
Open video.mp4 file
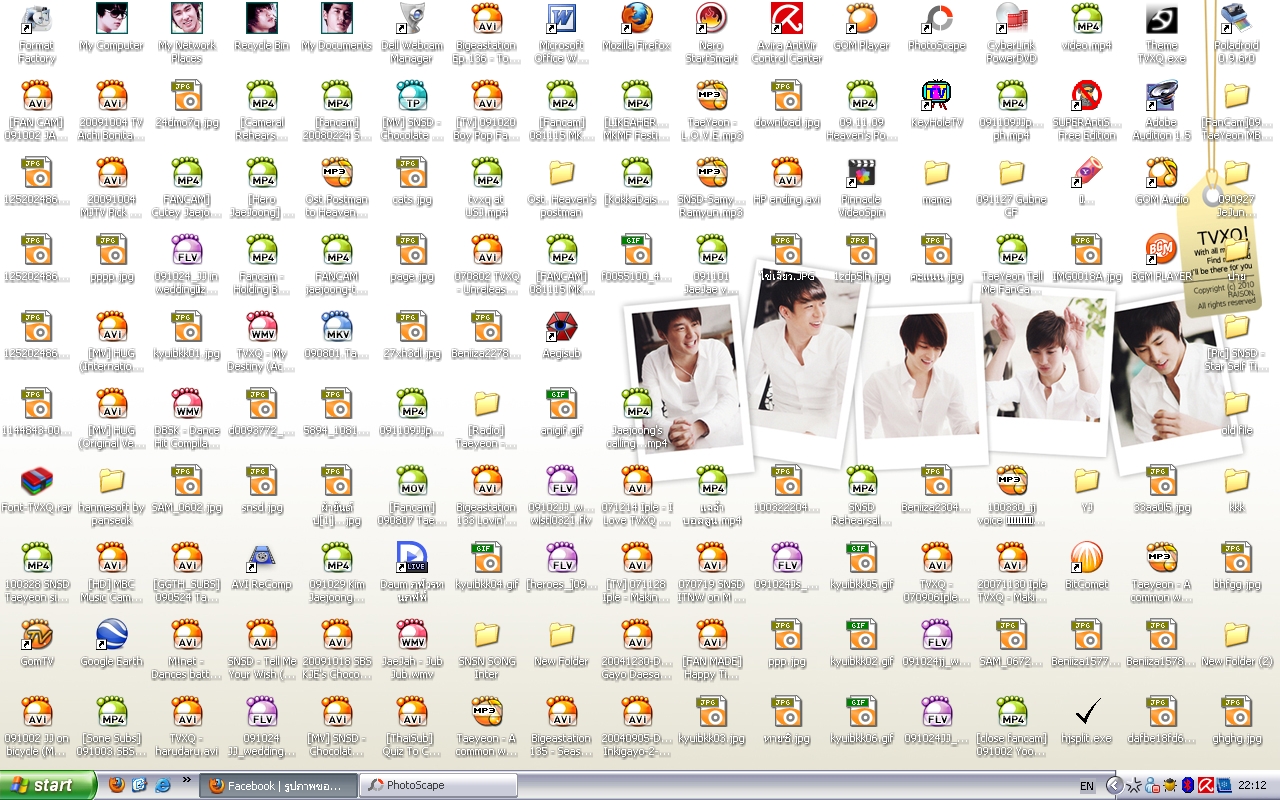(1087, 18)
